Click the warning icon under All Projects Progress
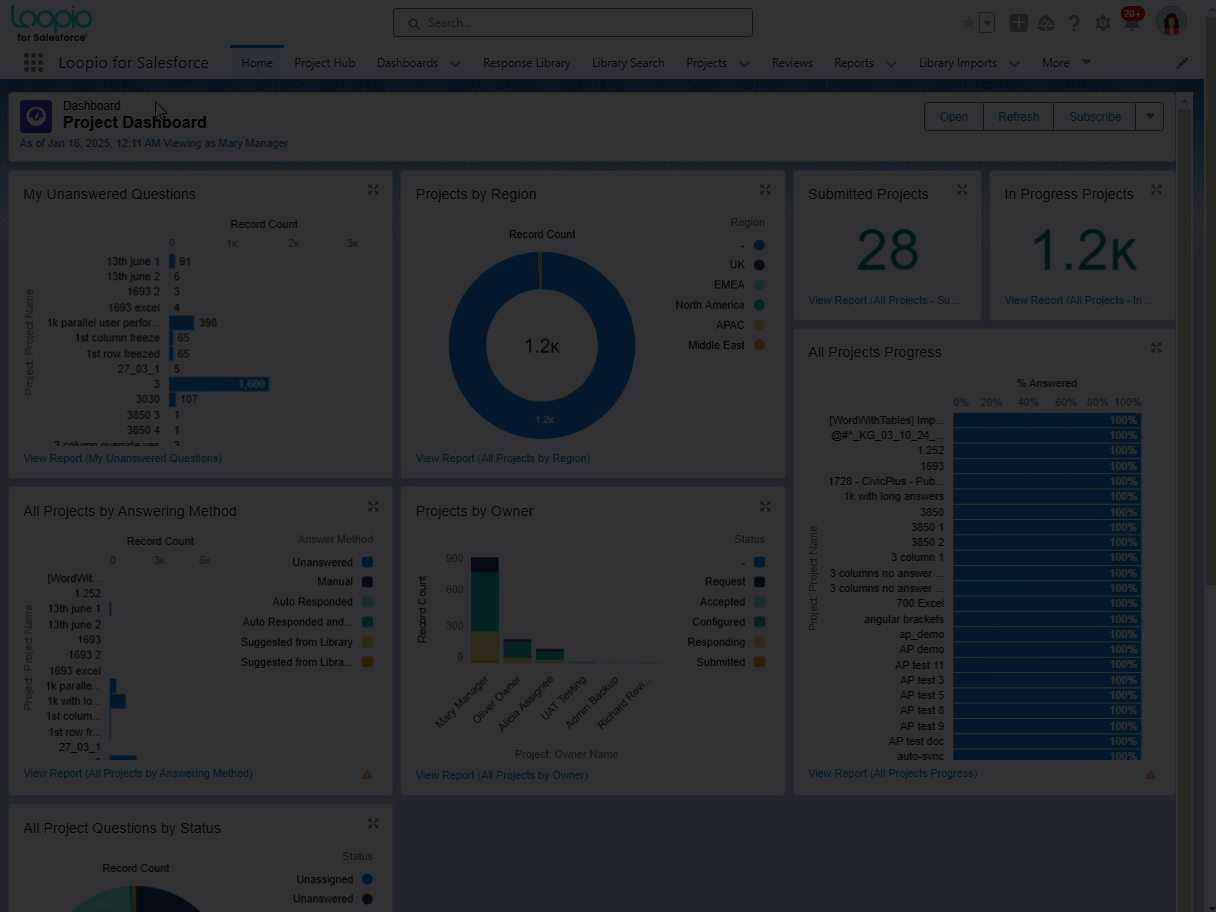Viewport: 1216px width, 912px height. tap(1150, 774)
